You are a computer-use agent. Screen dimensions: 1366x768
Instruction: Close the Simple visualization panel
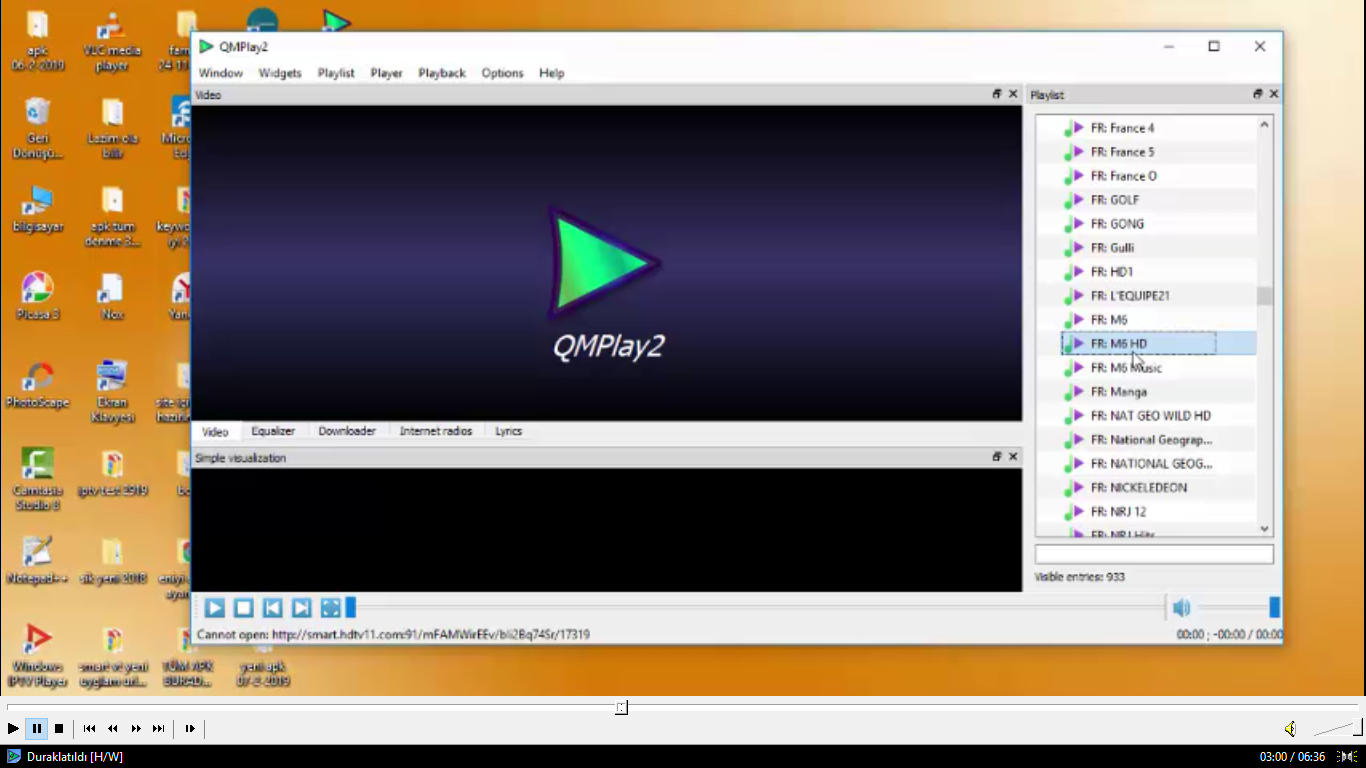(x=1013, y=457)
